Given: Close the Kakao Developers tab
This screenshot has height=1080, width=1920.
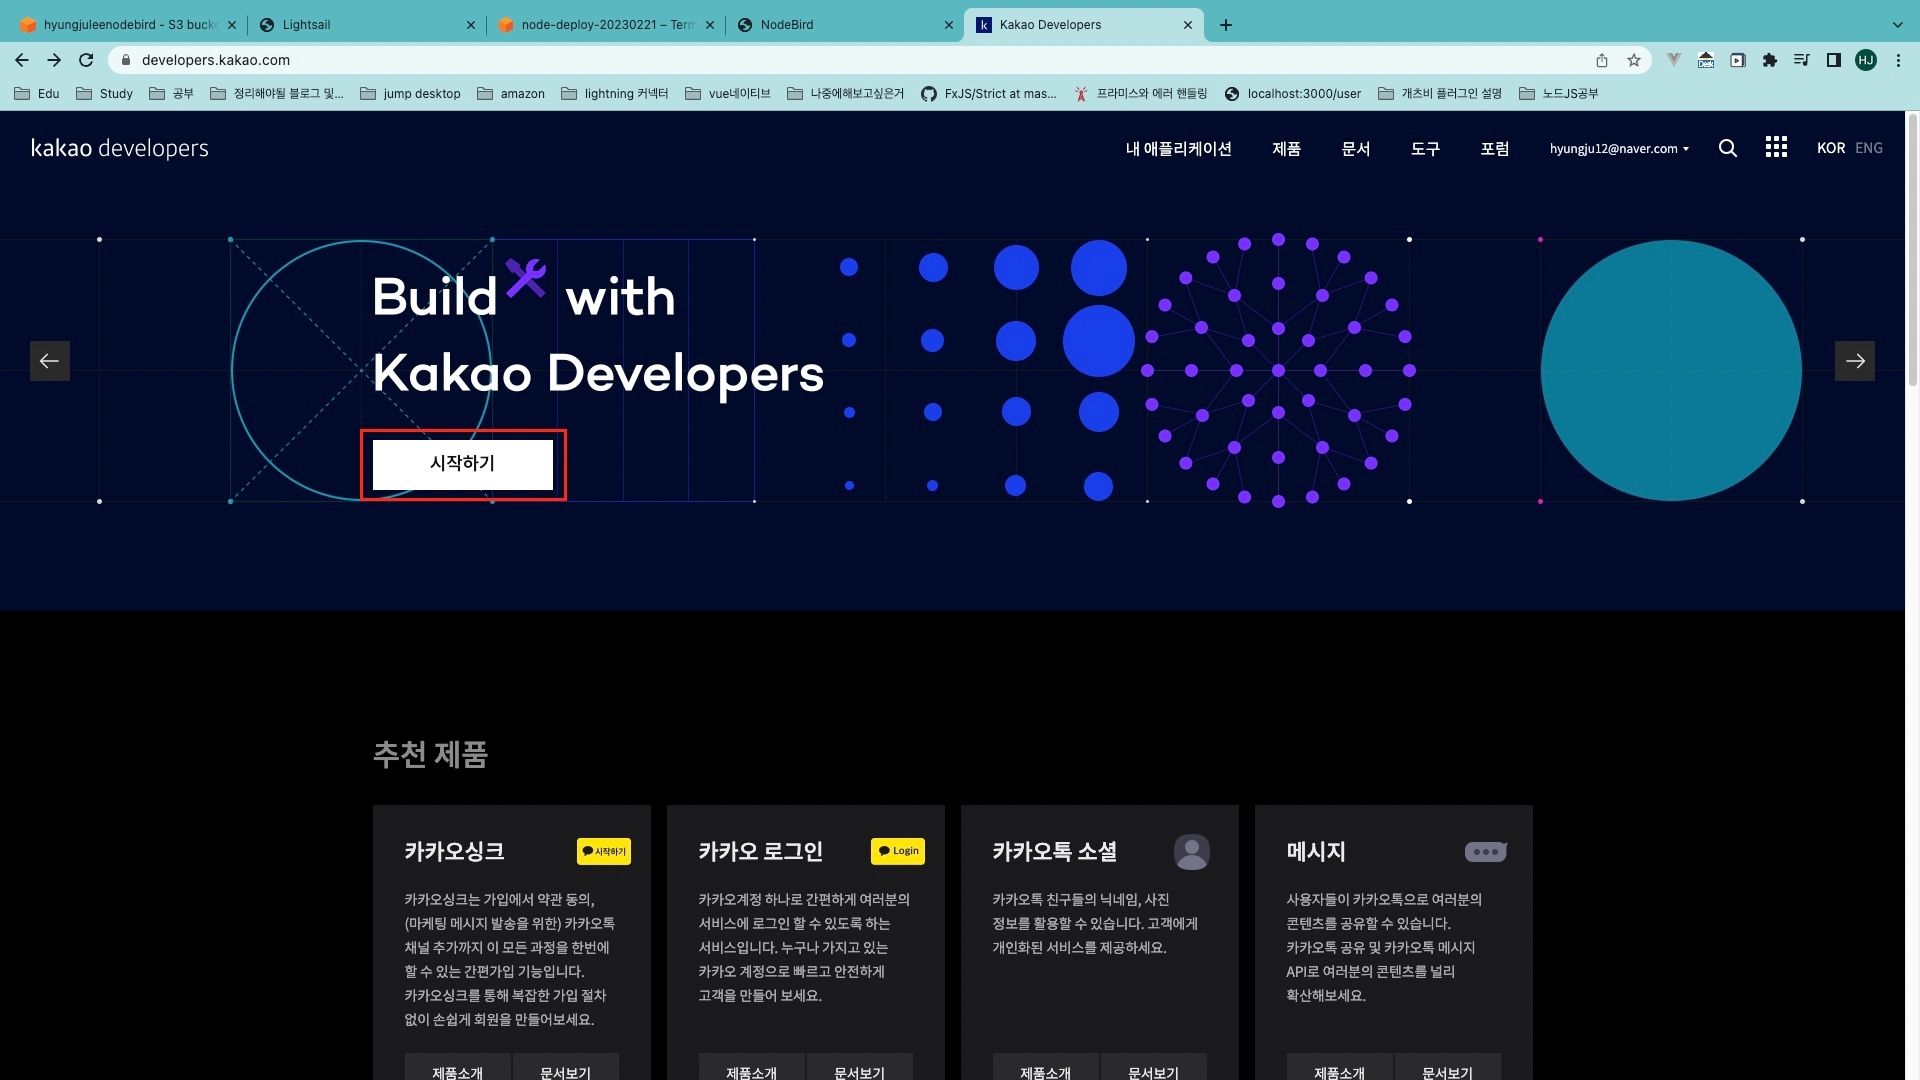Looking at the screenshot, I should tap(1188, 25).
